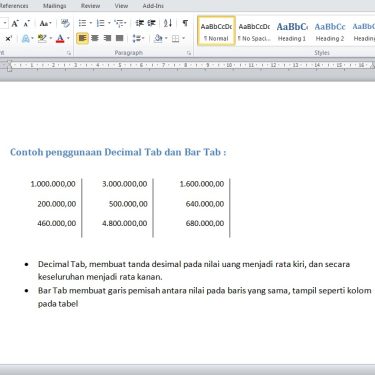The height and width of the screenshot is (375, 375).
Task: Click the left indent marker on ruler
Action: coord(9,66)
